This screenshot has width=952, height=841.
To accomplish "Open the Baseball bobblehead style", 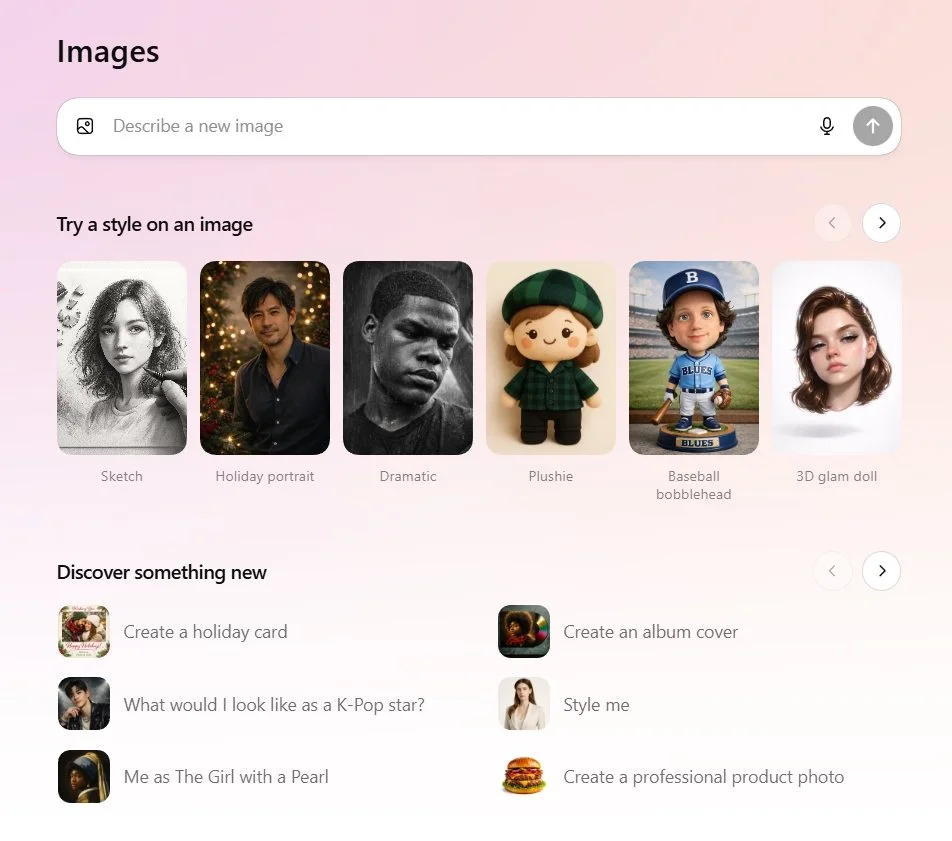I will pyautogui.click(x=694, y=358).
